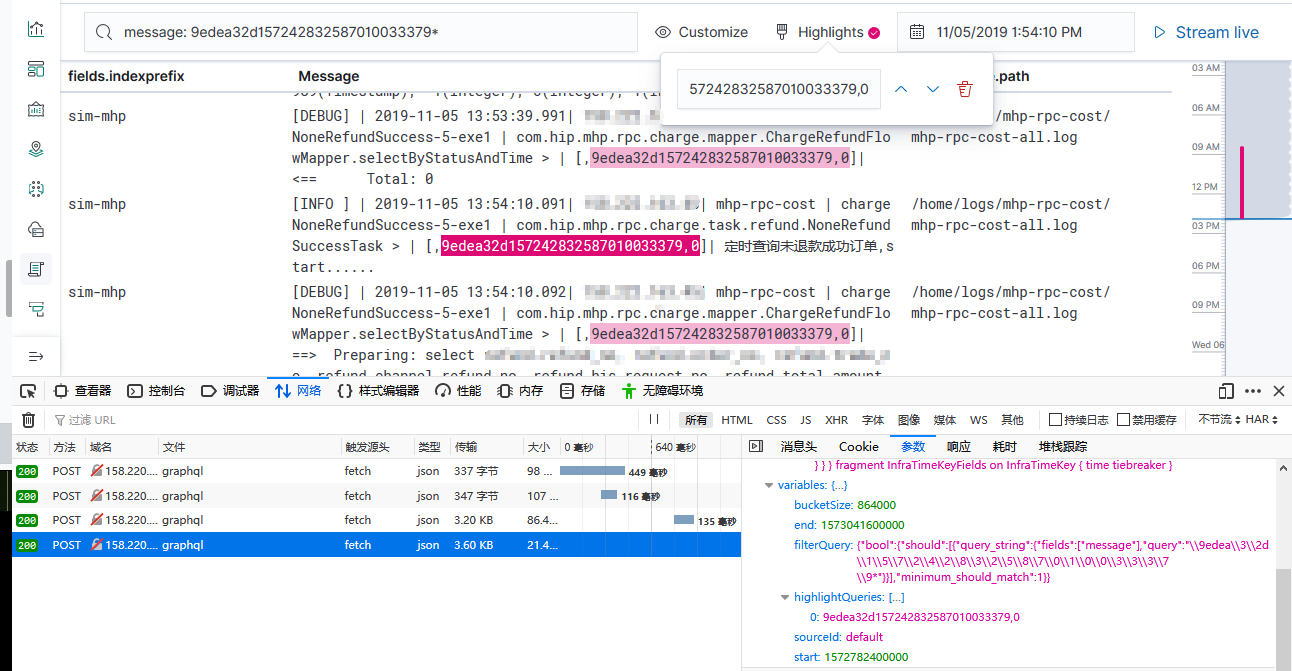Filter network requests by HTML

click(737, 420)
